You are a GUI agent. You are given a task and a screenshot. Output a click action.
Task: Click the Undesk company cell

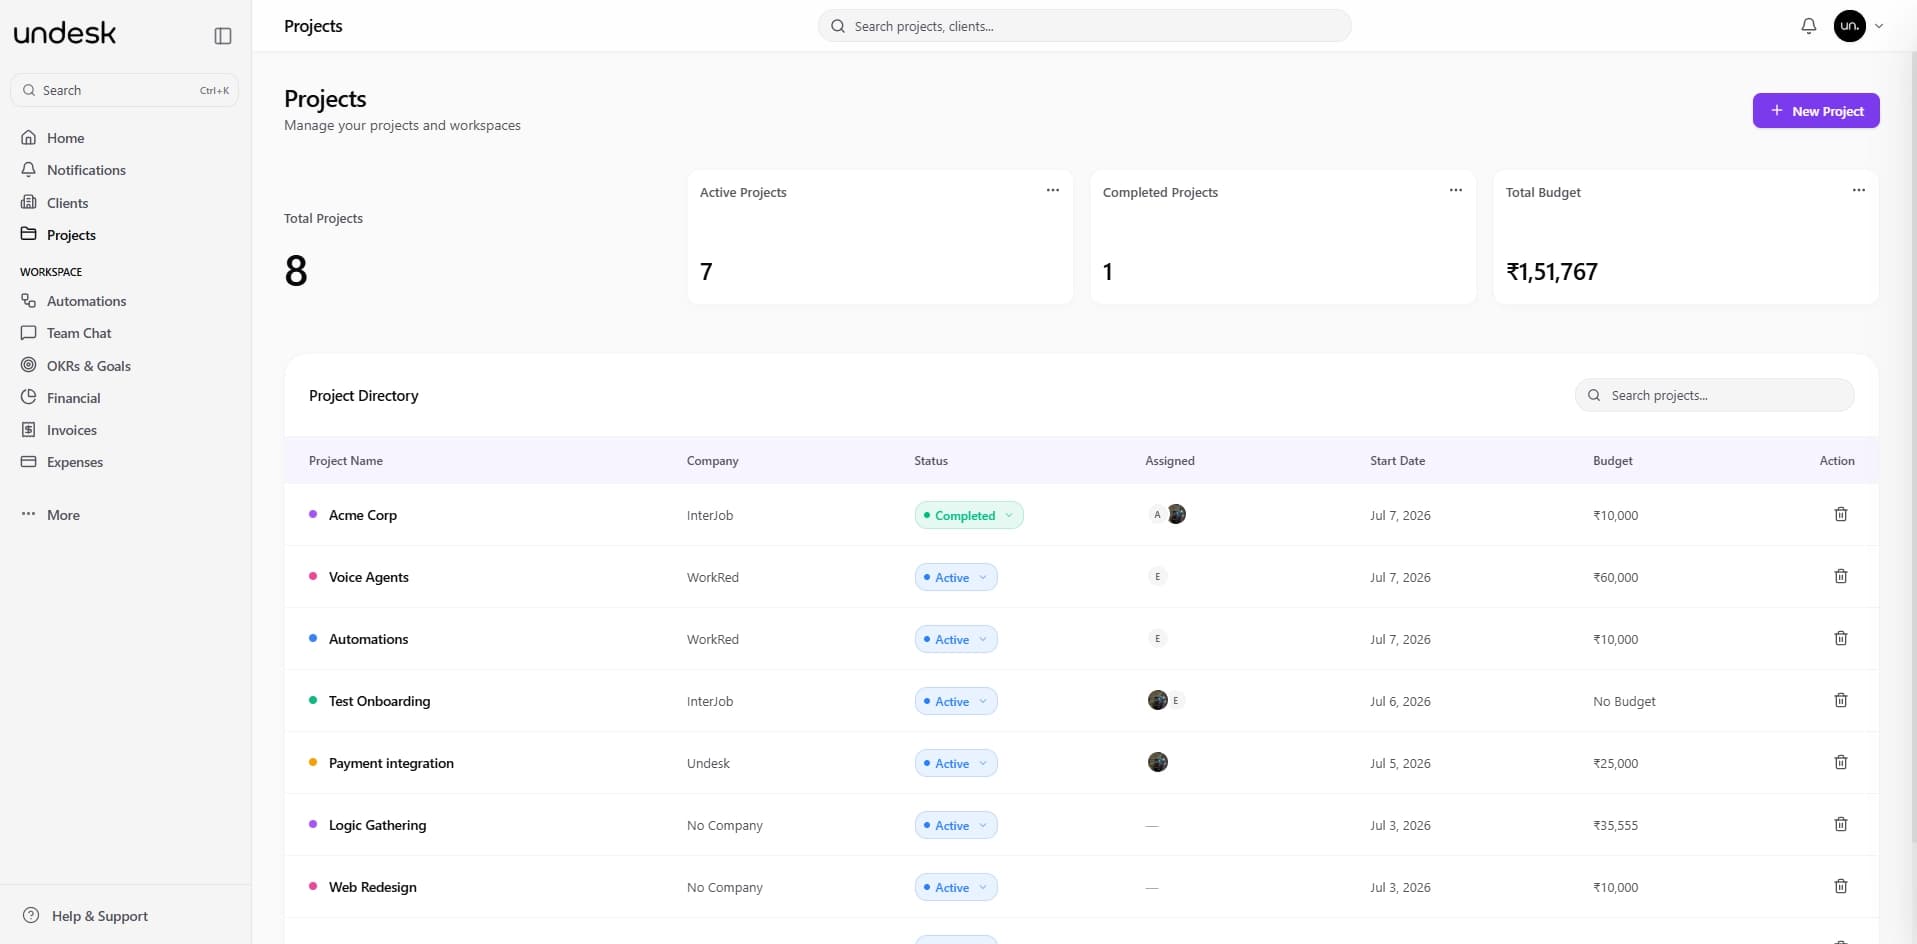pyautogui.click(x=708, y=763)
